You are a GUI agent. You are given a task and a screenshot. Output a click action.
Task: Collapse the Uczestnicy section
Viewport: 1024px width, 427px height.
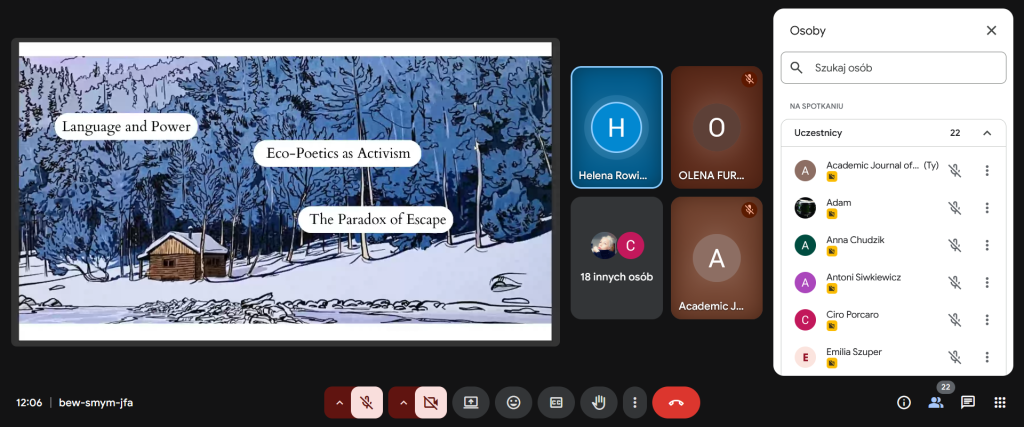pyautogui.click(x=987, y=133)
